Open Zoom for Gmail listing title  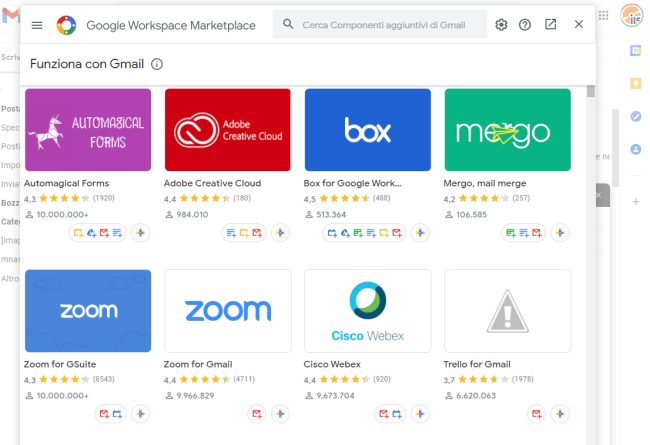coord(199,364)
